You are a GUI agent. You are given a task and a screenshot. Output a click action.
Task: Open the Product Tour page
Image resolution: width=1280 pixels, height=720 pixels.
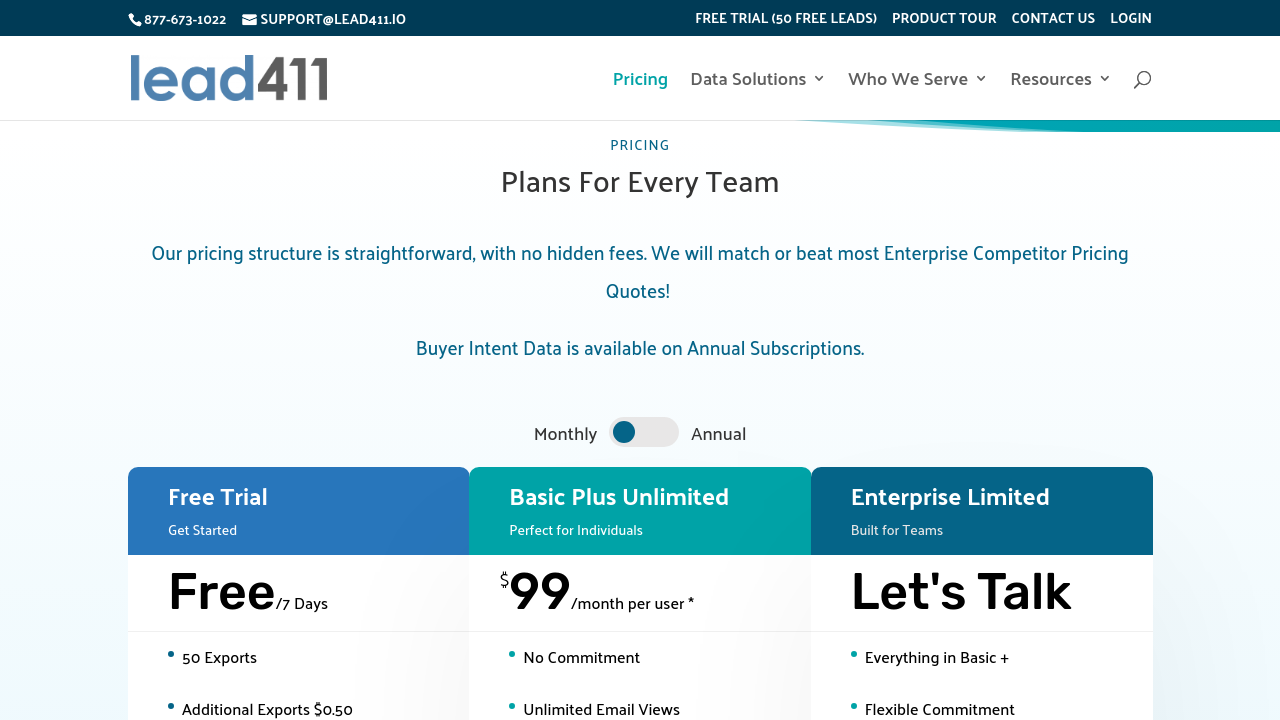[944, 18]
